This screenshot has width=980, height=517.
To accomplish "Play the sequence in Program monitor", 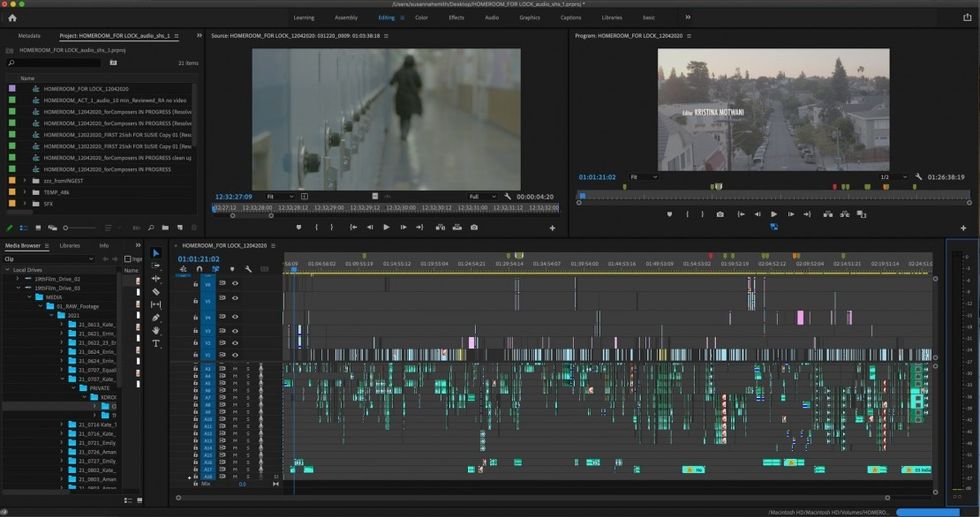I will pyautogui.click(x=774, y=214).
